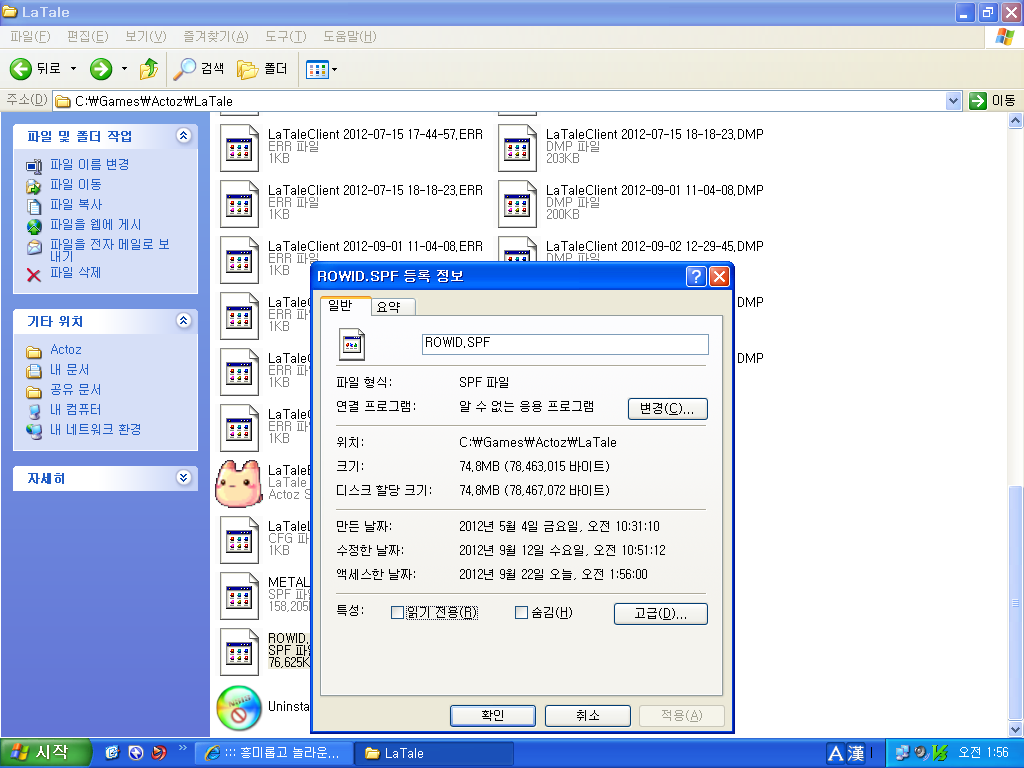This screenshot has width=1024, height=768.
Task: Open the Back button history dropdown arrow
Action: (73, 69)
